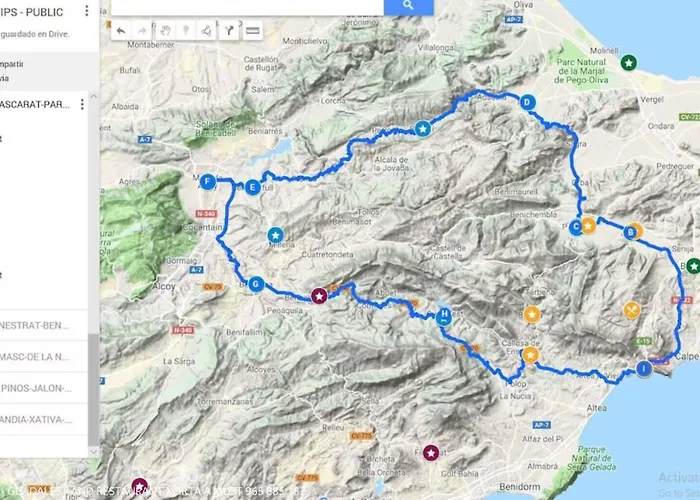This screenshot has width=700, height=500.
Task: Click the layer panel scroll-up arrow
Action: click(x=93, y=96)
